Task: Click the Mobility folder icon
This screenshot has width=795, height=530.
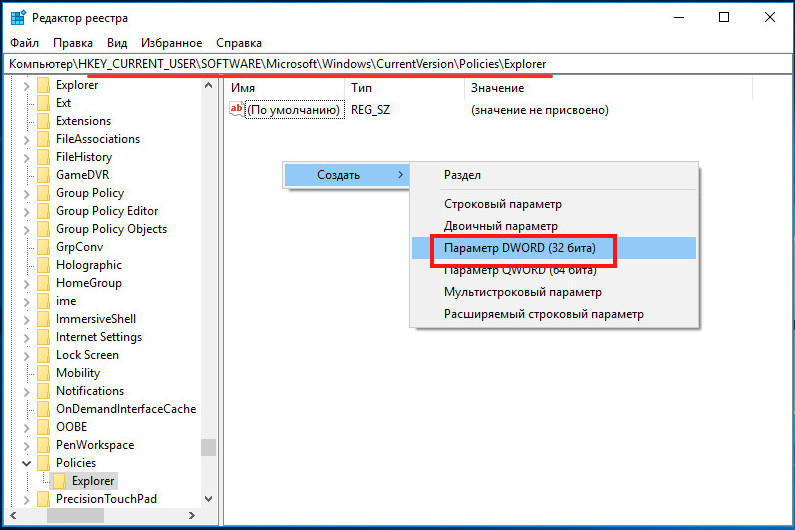Action: (44, 373)
